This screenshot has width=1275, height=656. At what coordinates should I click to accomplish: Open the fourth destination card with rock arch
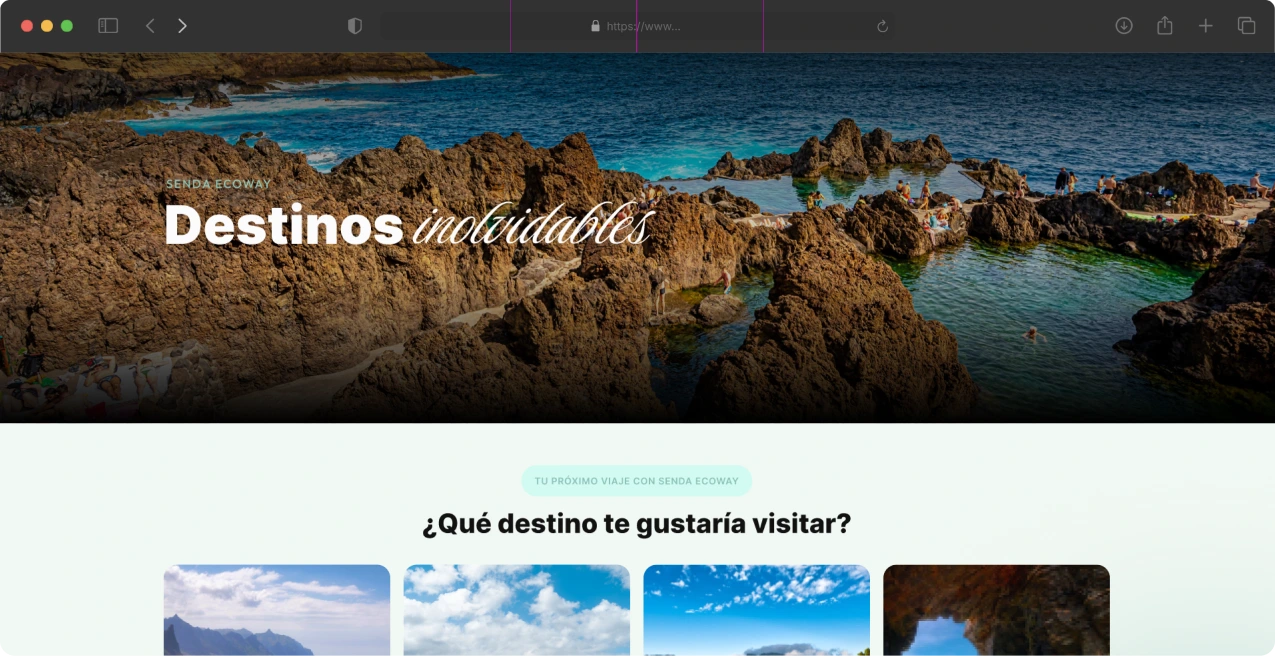tap(997, 610)
